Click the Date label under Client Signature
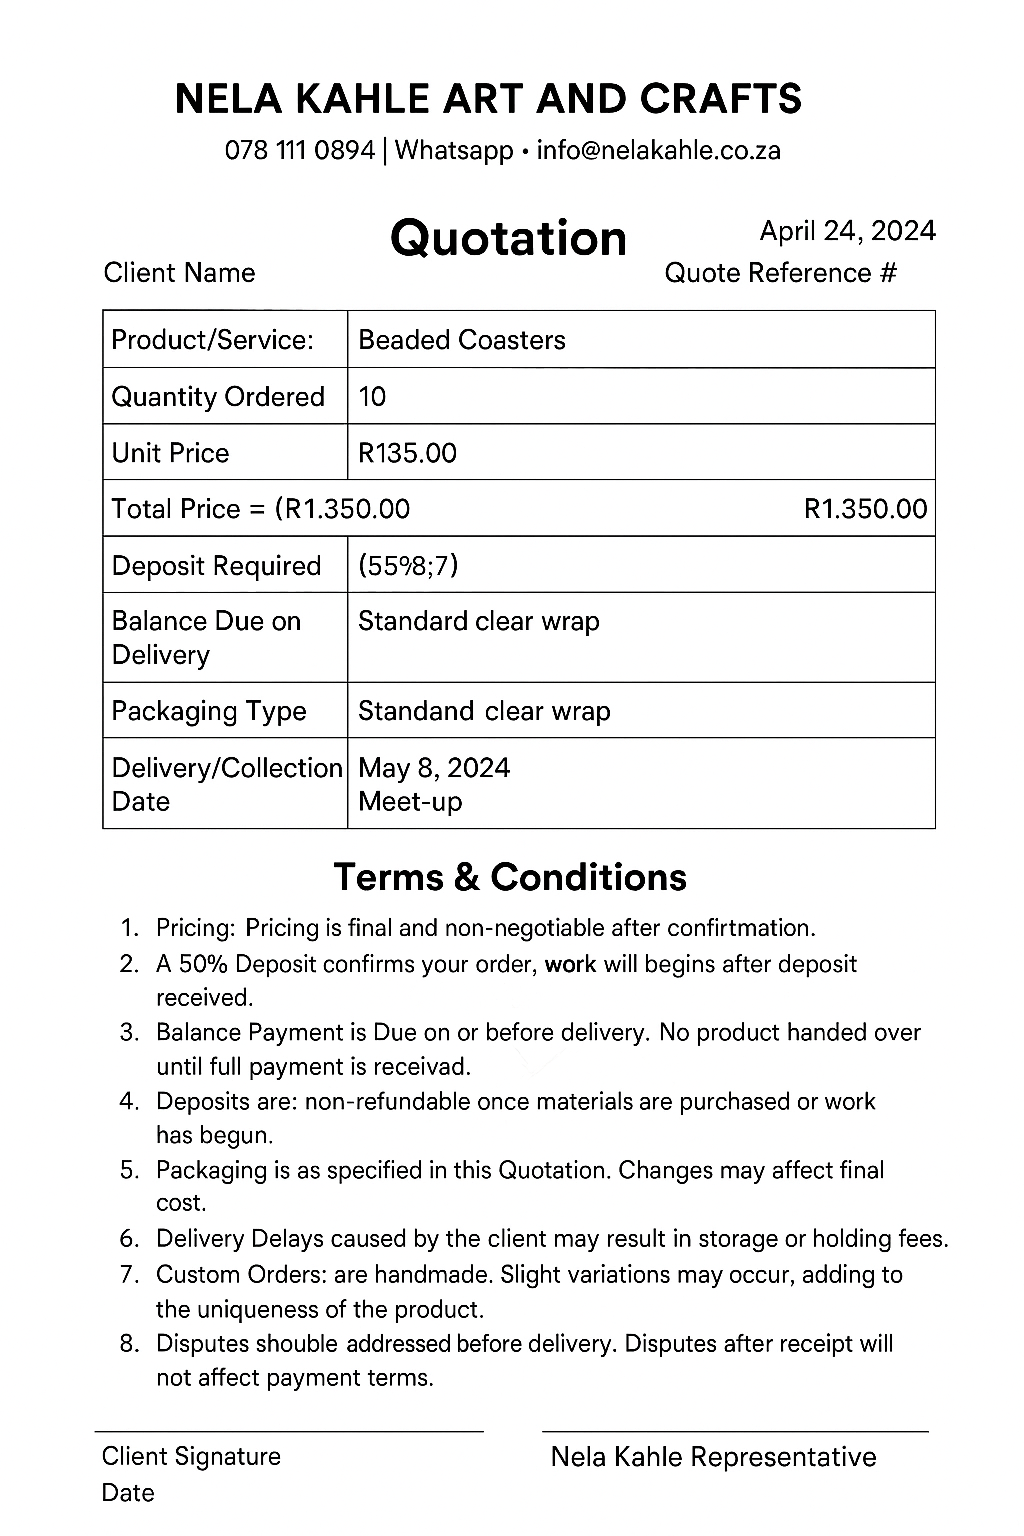Viewport: 1024px width, 1536px height. (128, 1493)
